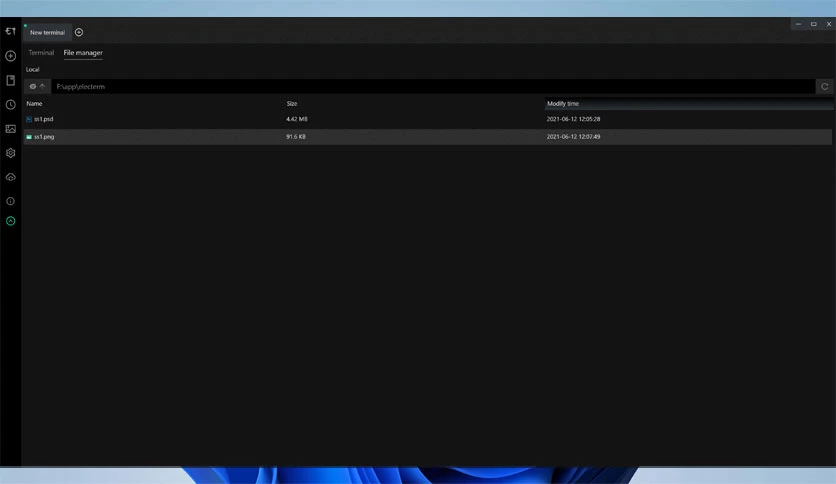
Task: Click modify time 2021-06-12 12:05:28
Action: click(x=573, y=119)
